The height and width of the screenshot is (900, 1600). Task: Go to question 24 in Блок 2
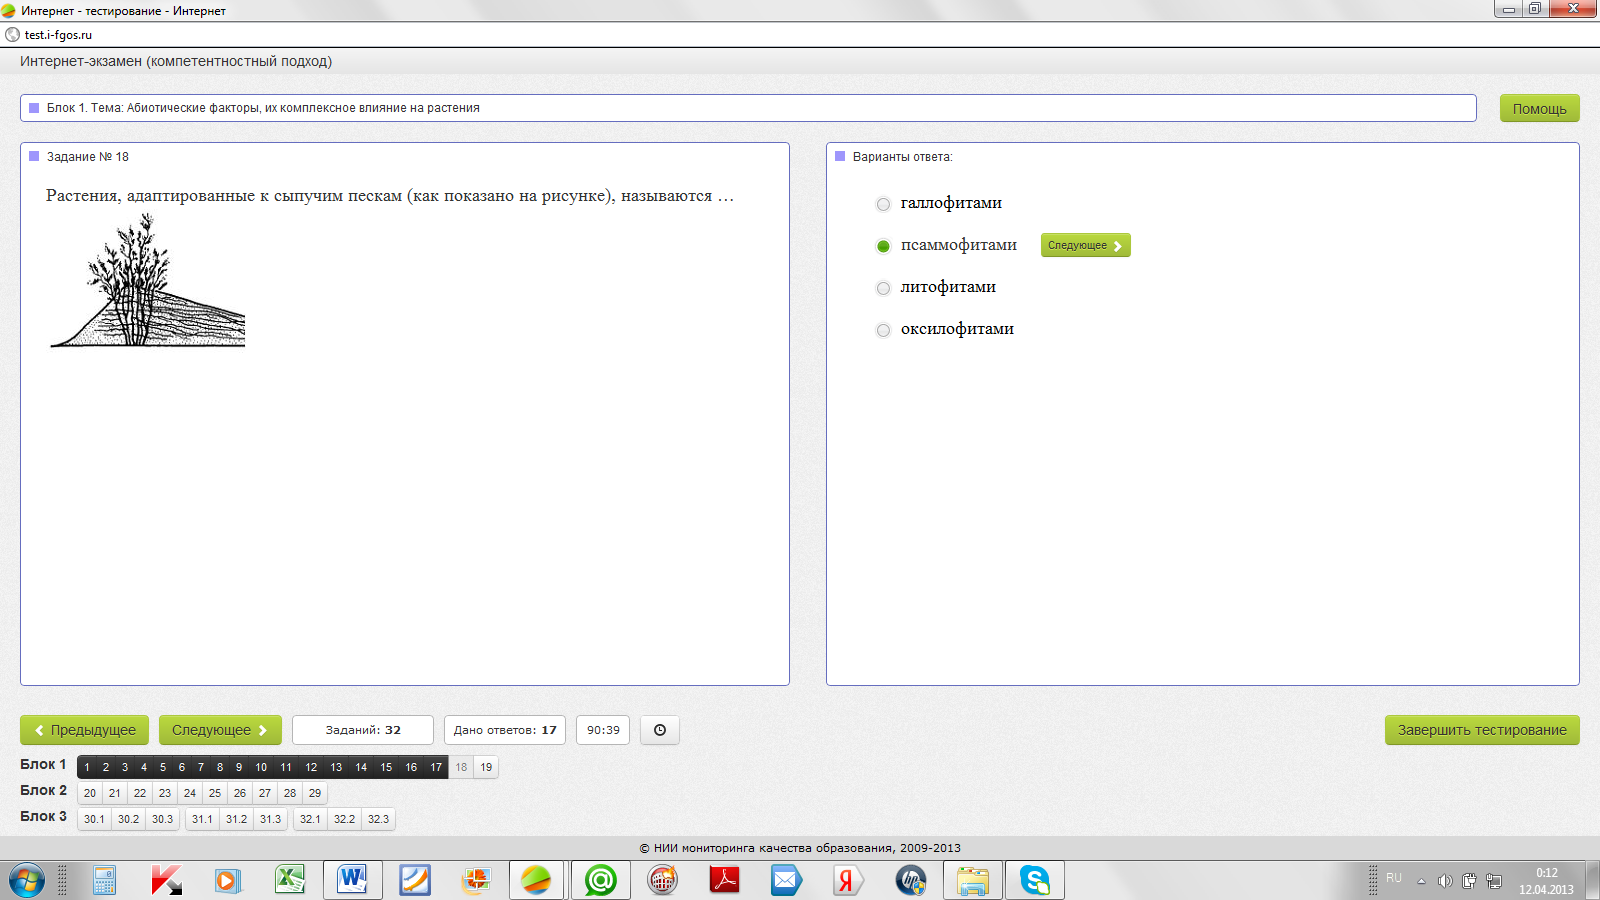pos(190,793)
